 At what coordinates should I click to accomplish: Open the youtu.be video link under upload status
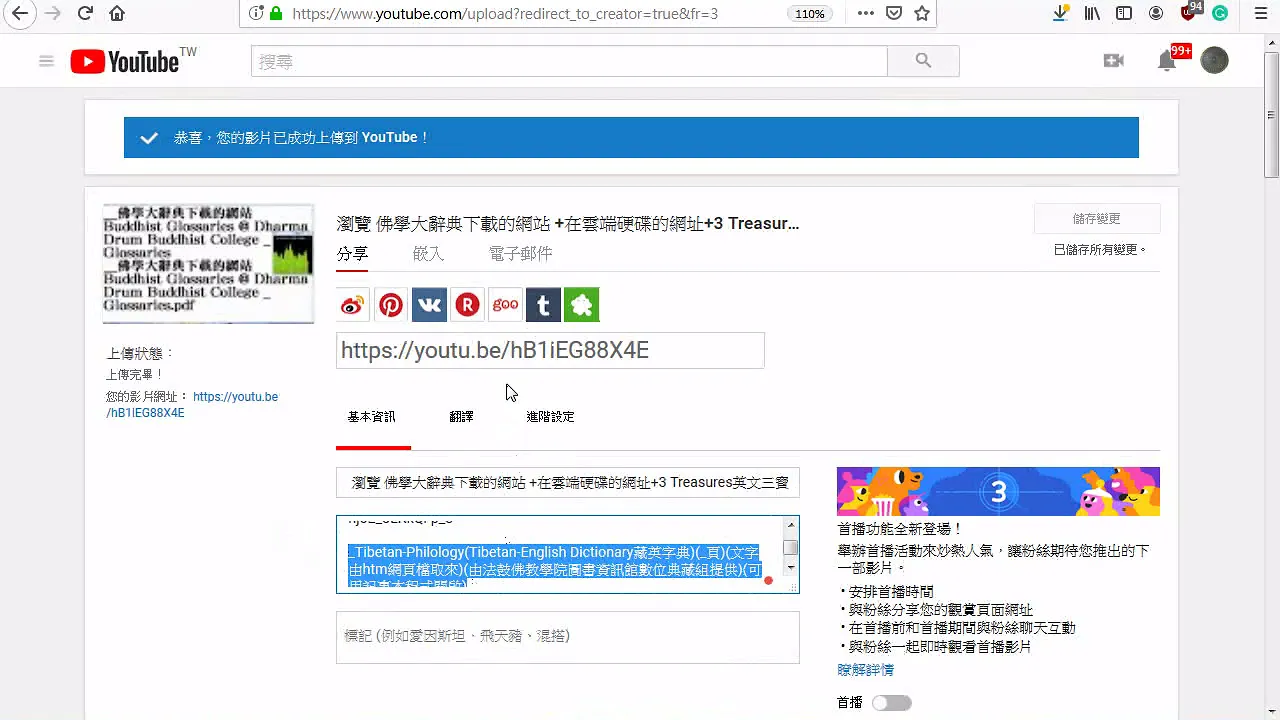tap(192, 405)
